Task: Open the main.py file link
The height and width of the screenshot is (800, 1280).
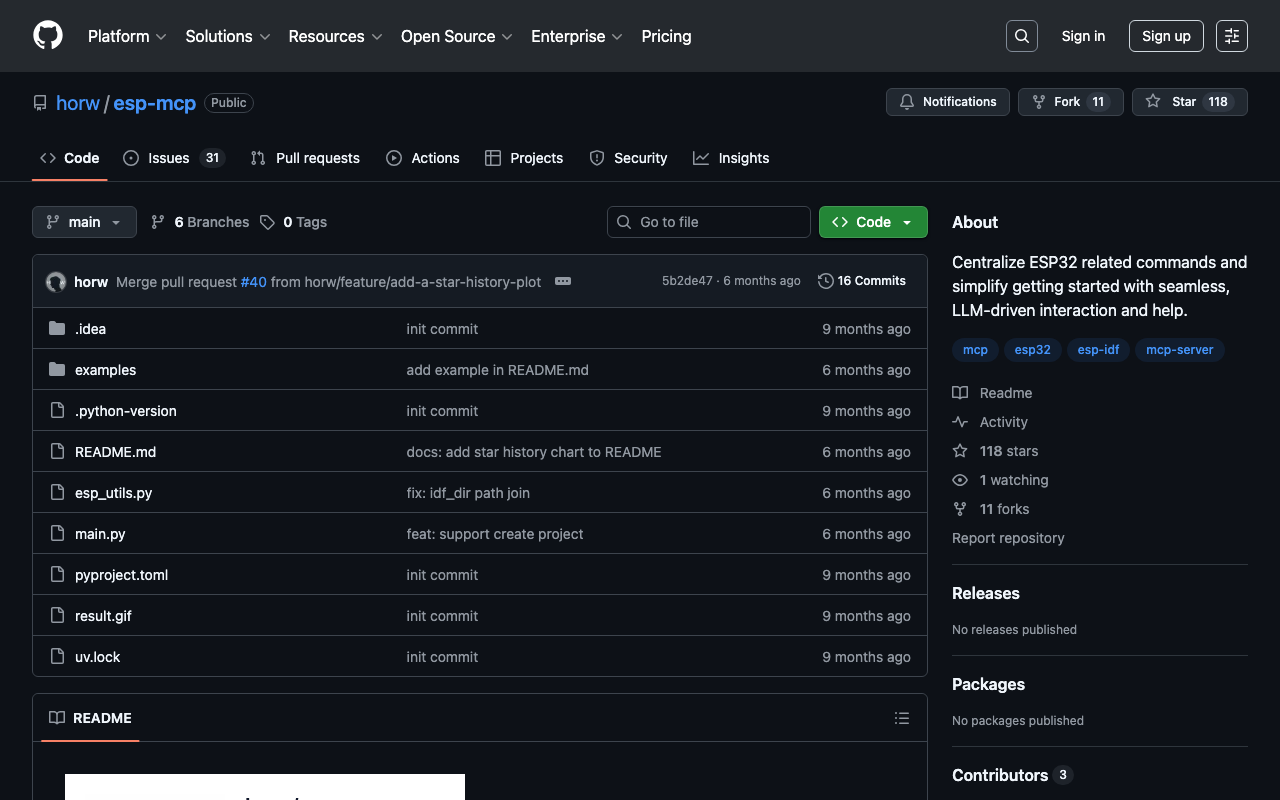Action: click(100, 534)
